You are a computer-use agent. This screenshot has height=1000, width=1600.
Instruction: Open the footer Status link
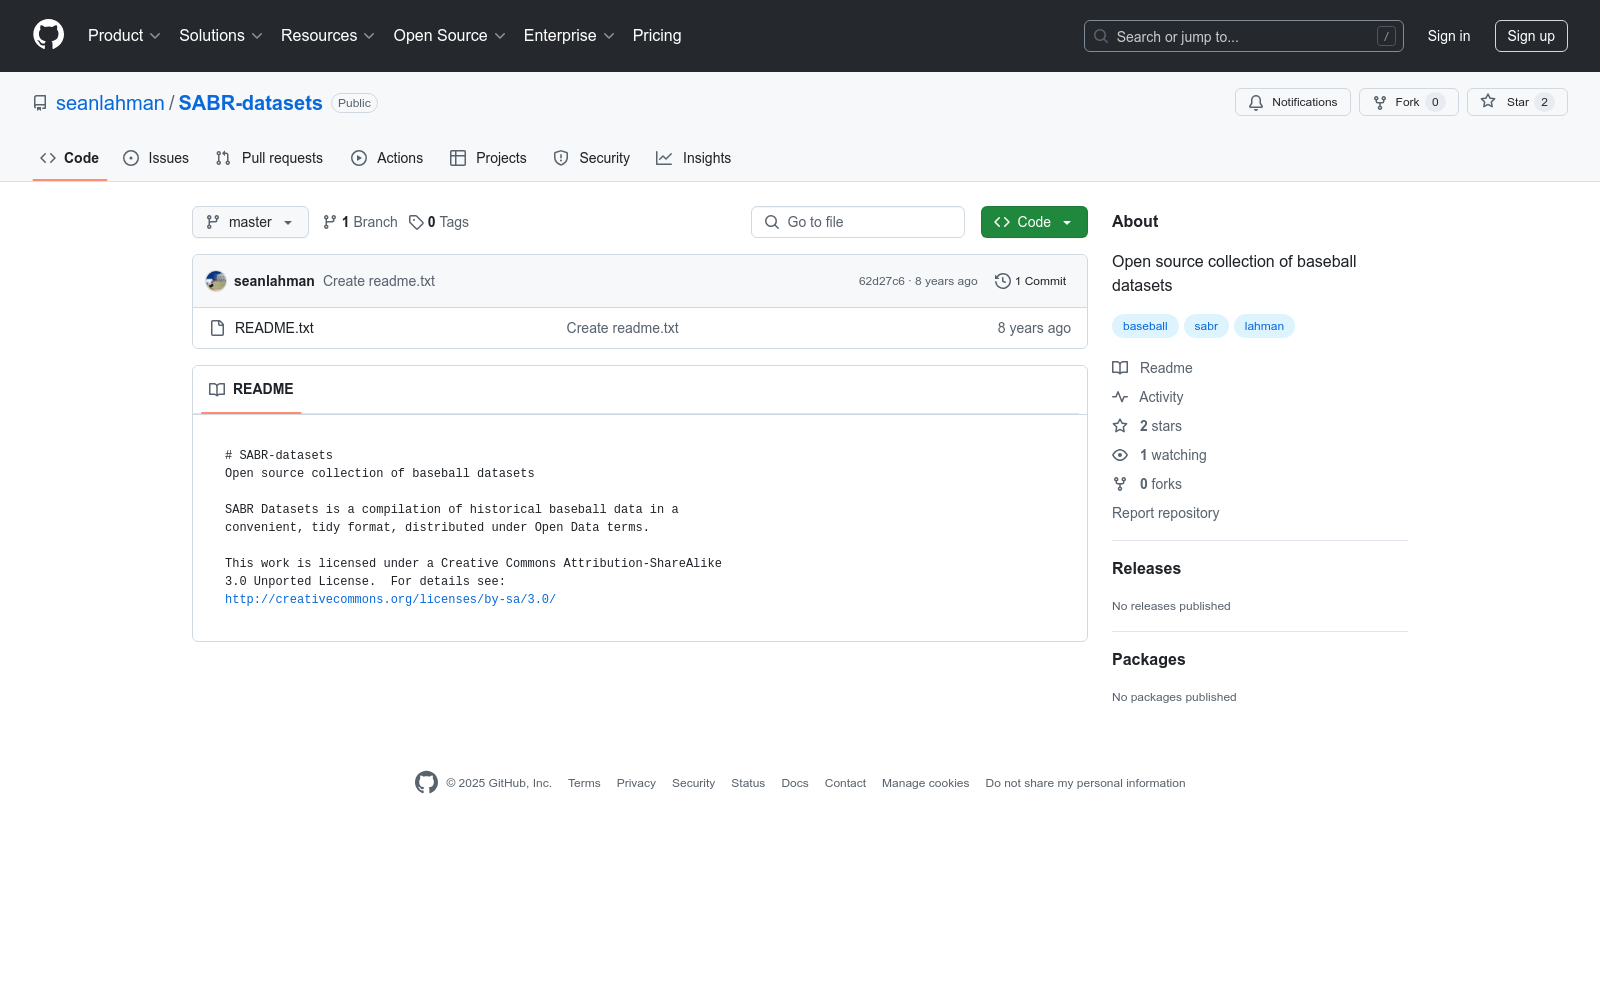748,783
